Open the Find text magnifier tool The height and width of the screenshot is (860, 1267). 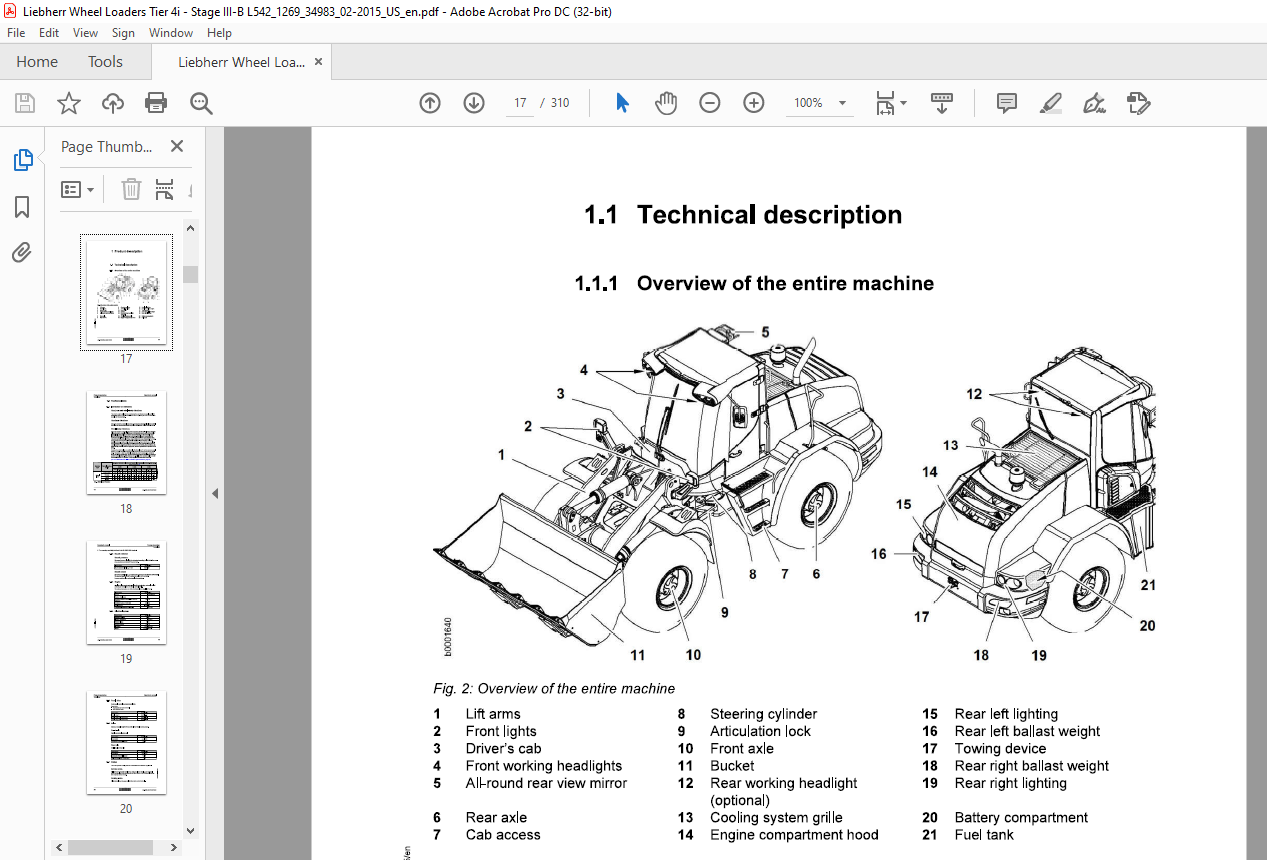point(202,103)
